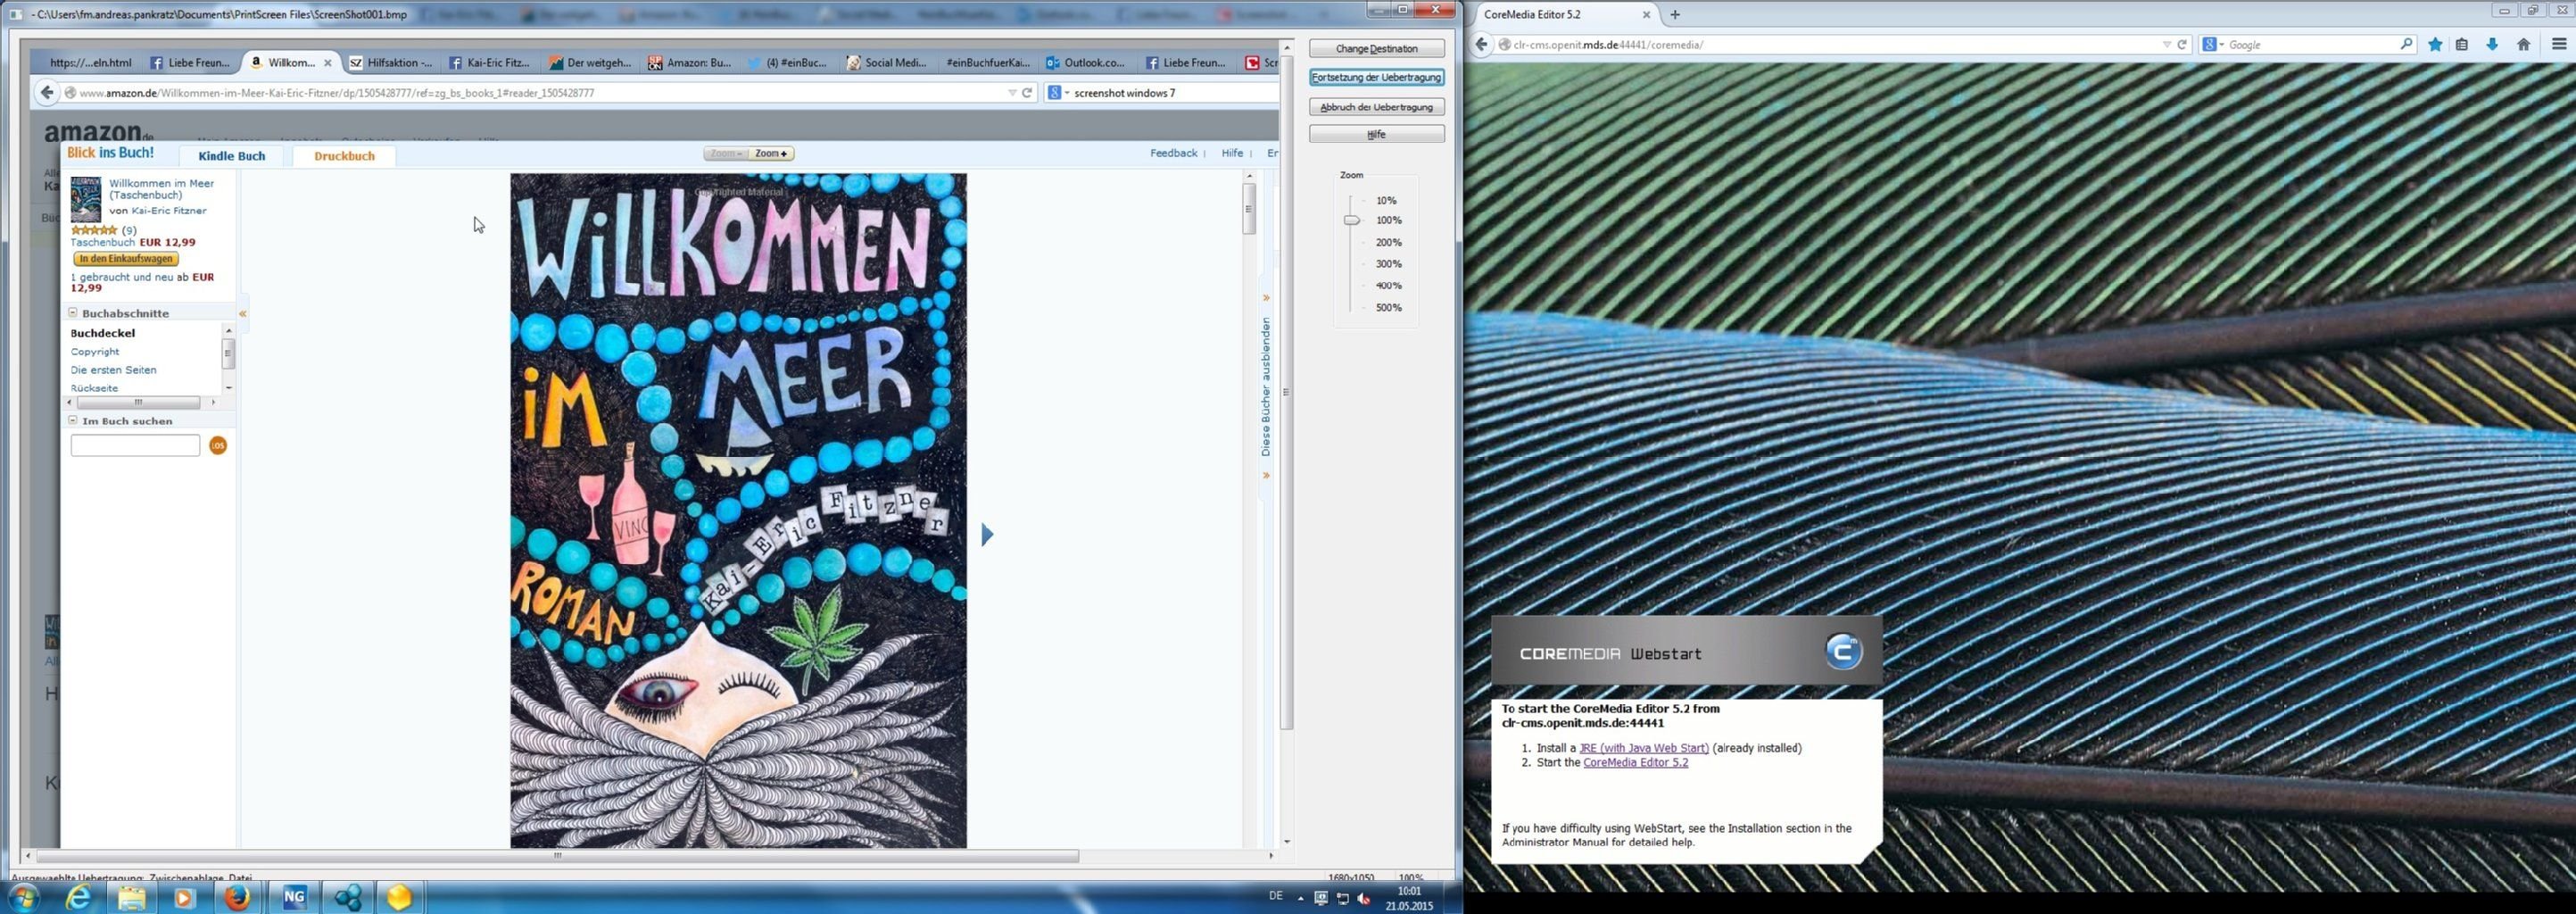The height and width of the screenshot is (914, 2576).
Task: Switch to the Druckbuch tab
Action: (344, 156)
